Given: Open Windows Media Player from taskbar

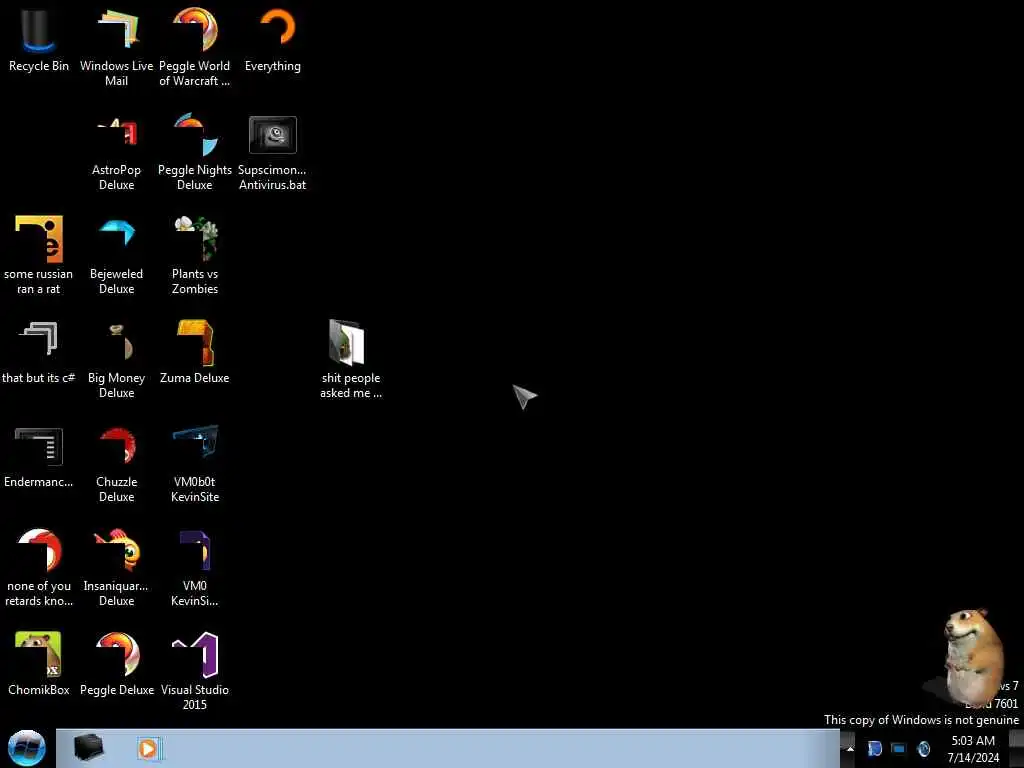Looking at the screenshot, I should [x=149, y=748].
